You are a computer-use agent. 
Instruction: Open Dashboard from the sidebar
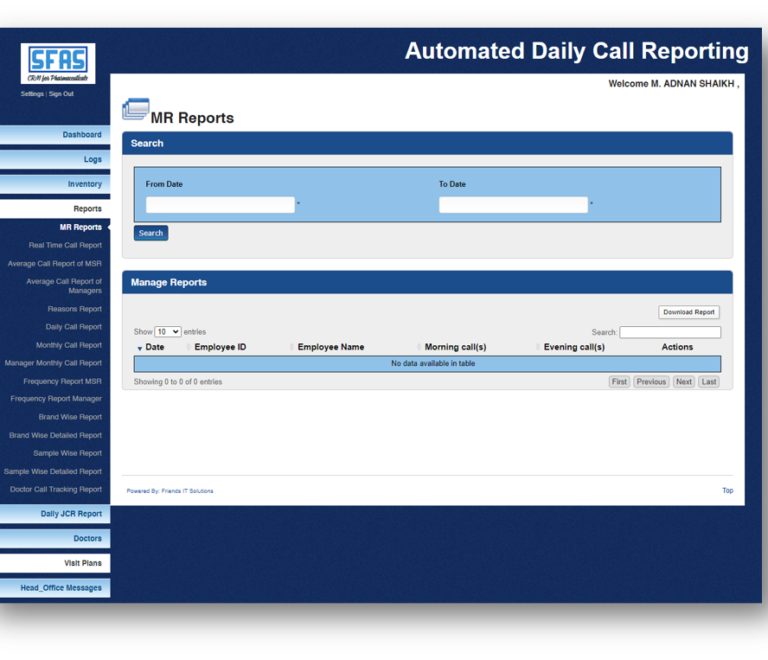click(x=82, y=135)
